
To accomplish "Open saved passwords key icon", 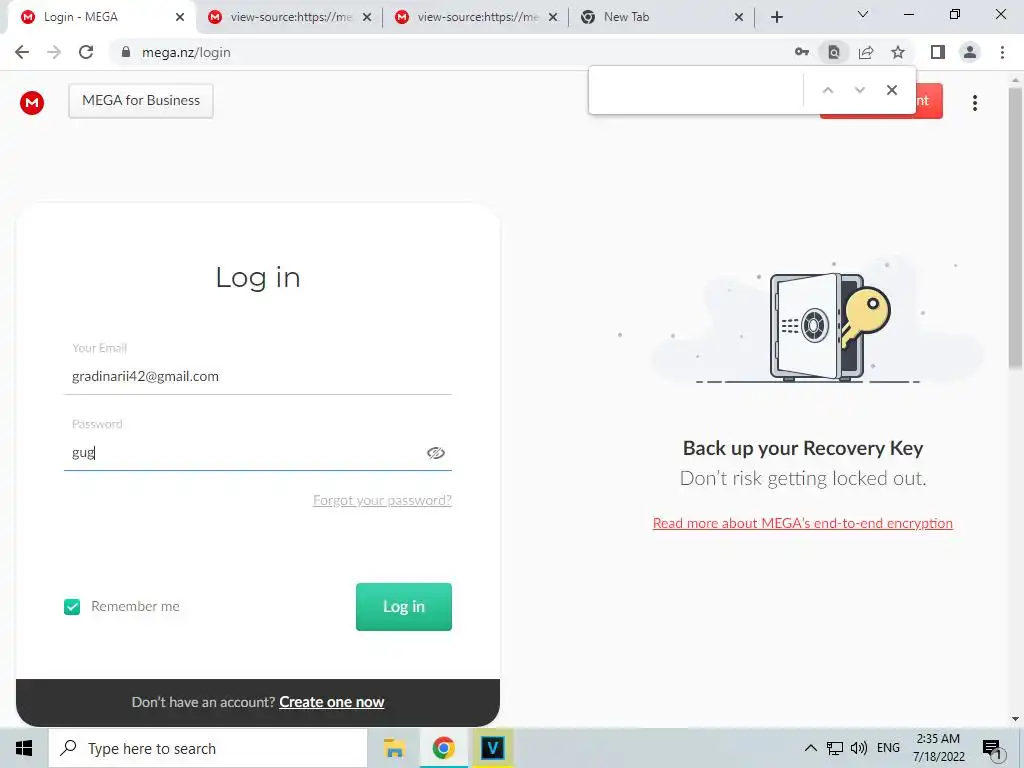I will click(x=802, y=52).
